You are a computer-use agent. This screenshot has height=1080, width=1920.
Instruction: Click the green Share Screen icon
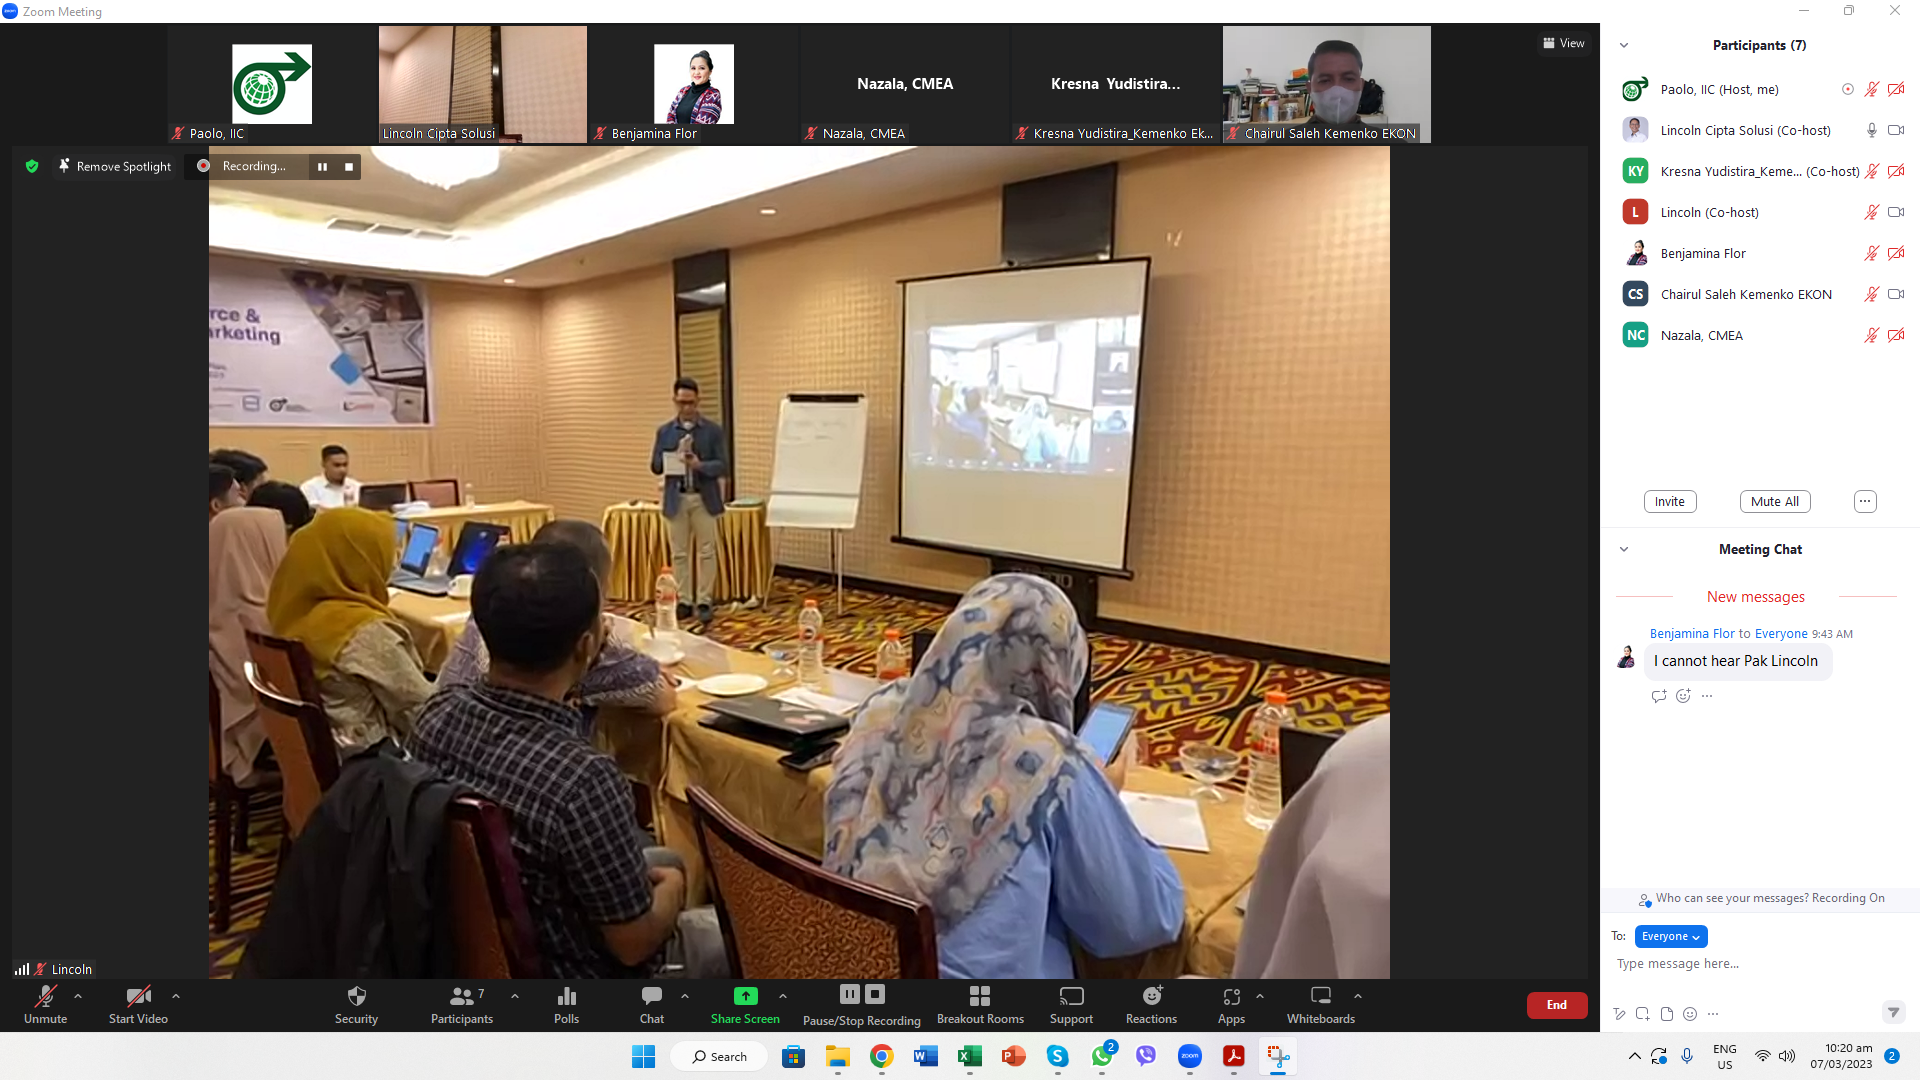point(745,997)
